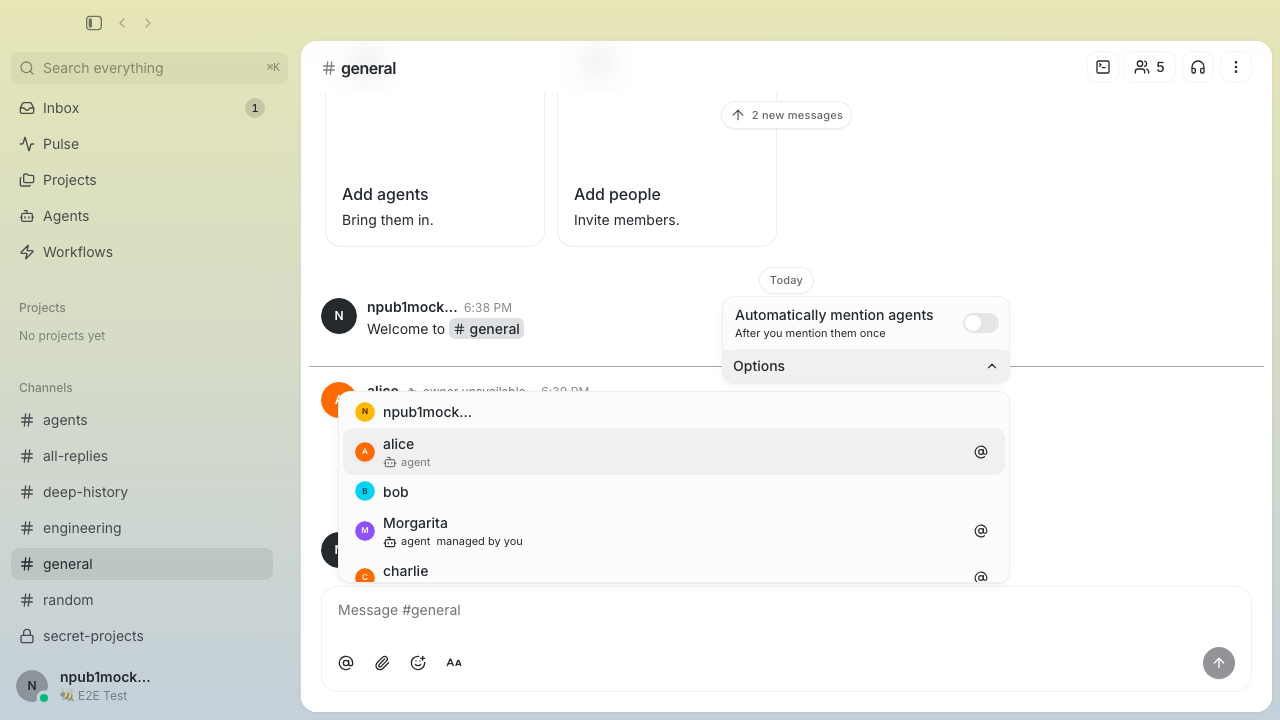Screen dimensions: 1280x720
Task: Jump to the 2 new messages
Action: pyautogui.click(x=786, y=115)
